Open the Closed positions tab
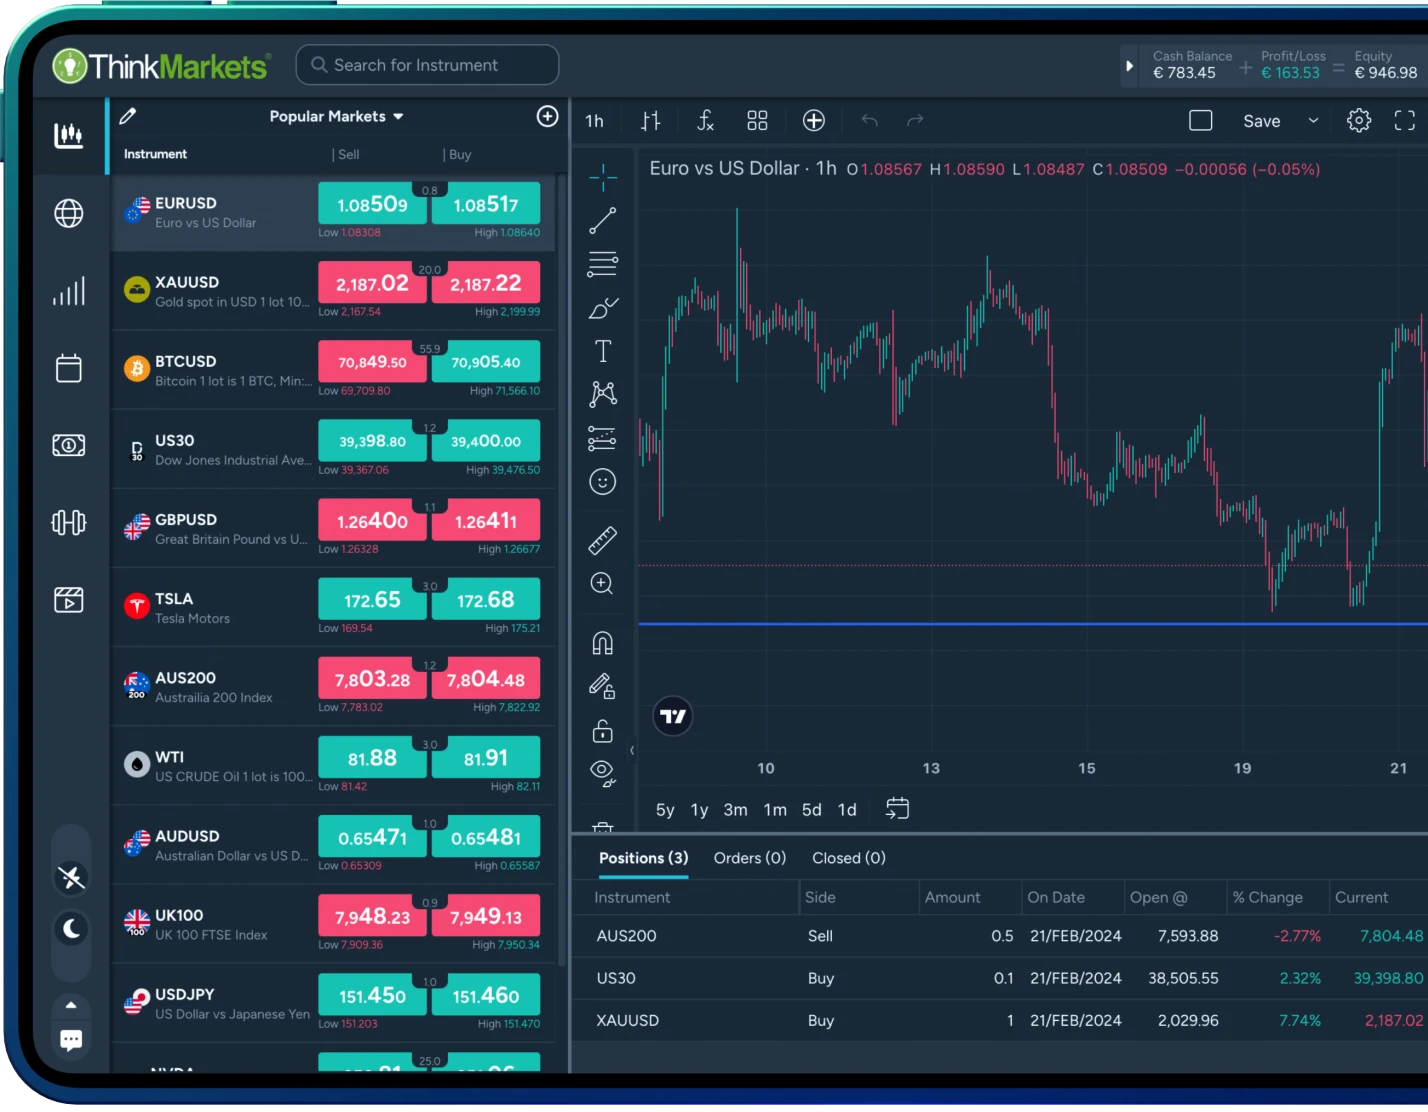The height and width of the screenshot is (1112, 1428). pyautogui.click(x=847, y=858)
